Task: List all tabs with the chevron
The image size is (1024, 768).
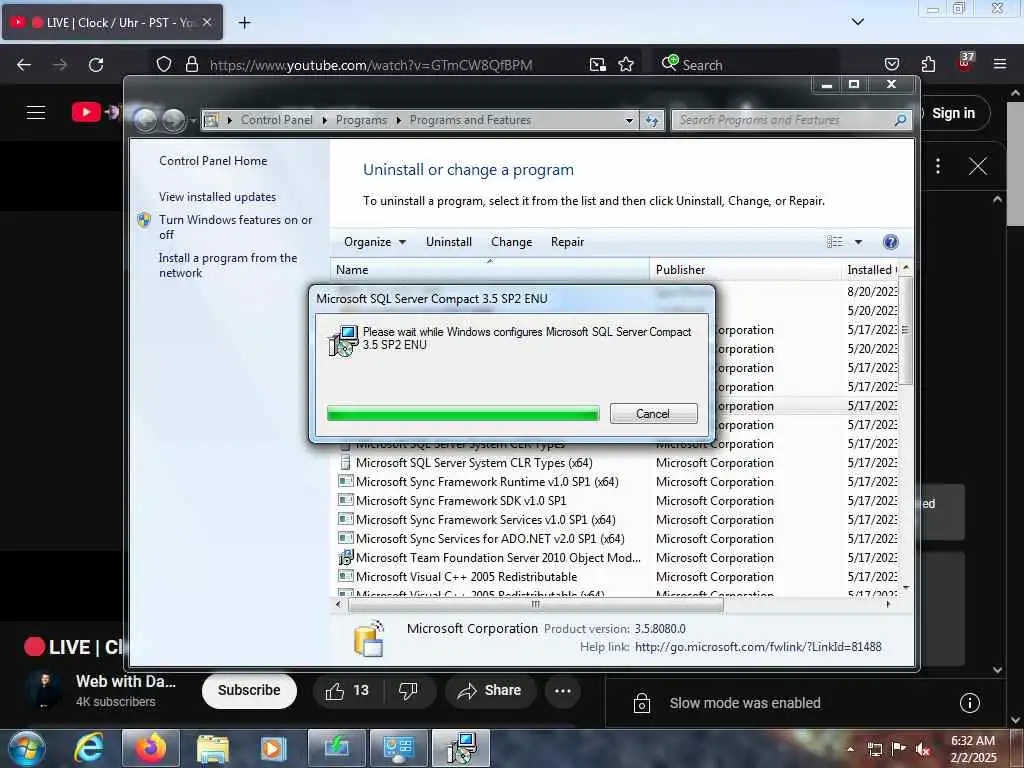Action: (857, 22)
